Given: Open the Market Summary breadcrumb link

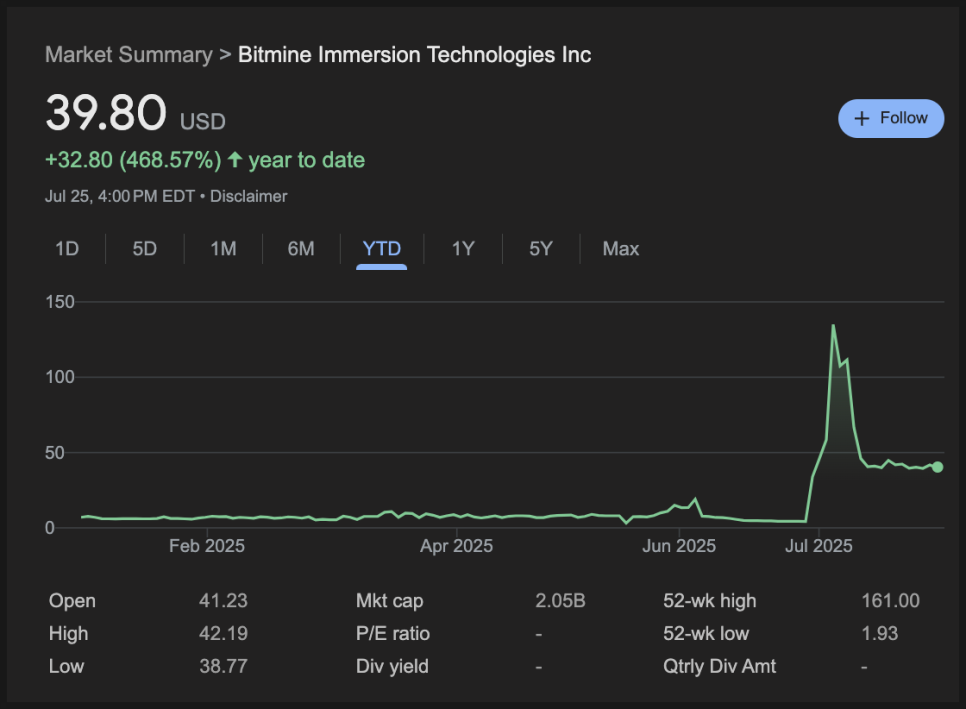Looking at the screenshot, I should click(129, 55).
